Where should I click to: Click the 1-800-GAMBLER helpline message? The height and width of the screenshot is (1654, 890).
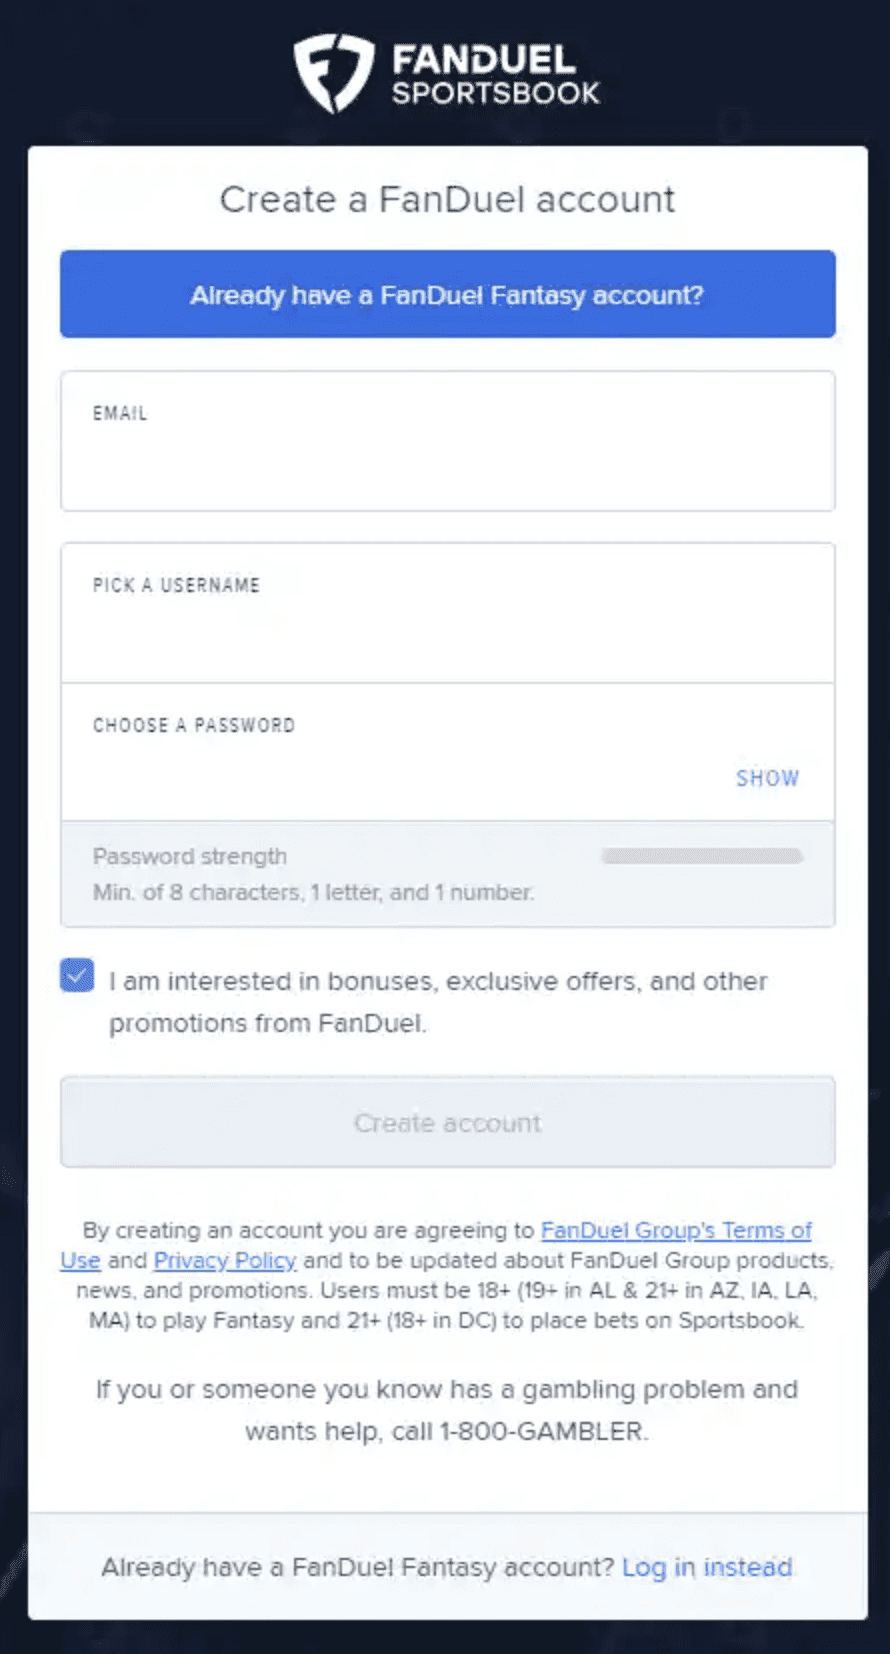click(447, 1410)
